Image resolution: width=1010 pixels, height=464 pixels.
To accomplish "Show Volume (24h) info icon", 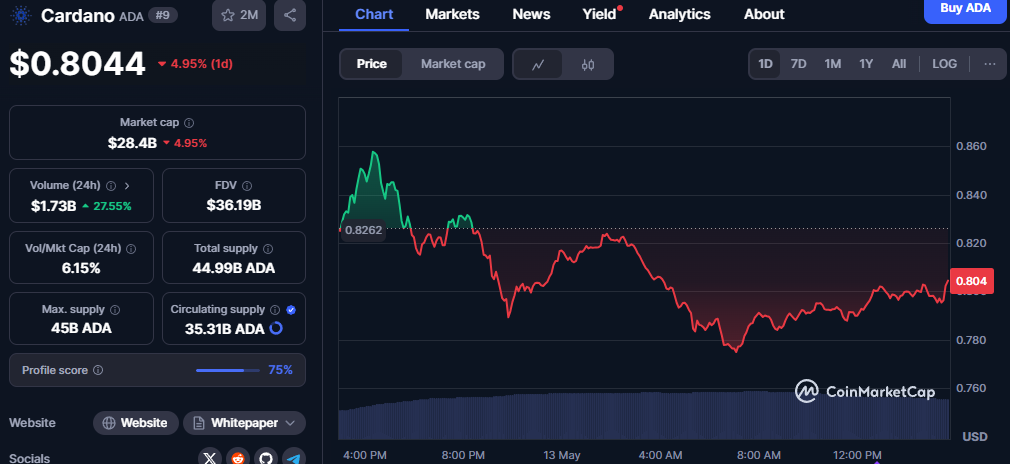I will tap(111, 186).
